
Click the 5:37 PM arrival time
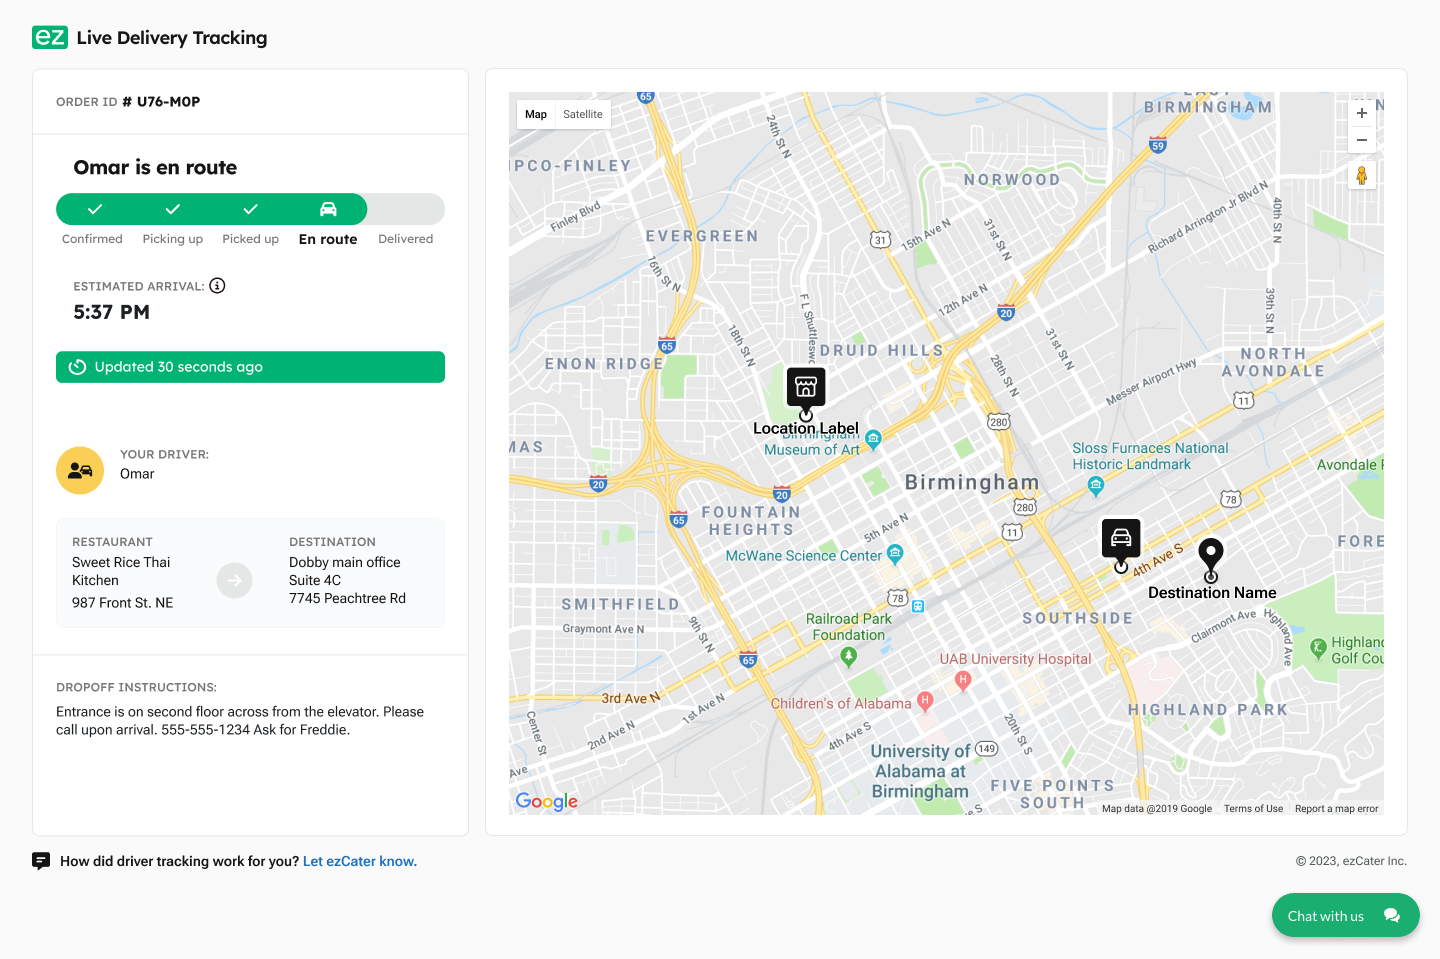[112, 312]
